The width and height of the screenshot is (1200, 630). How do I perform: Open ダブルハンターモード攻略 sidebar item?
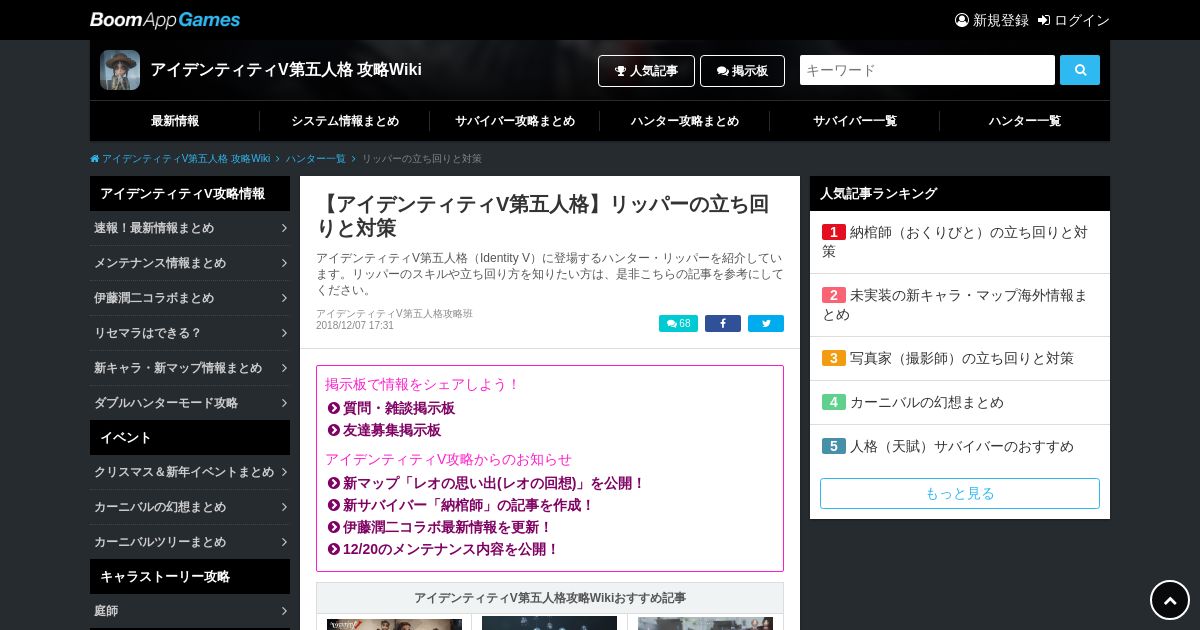point(190,403)
